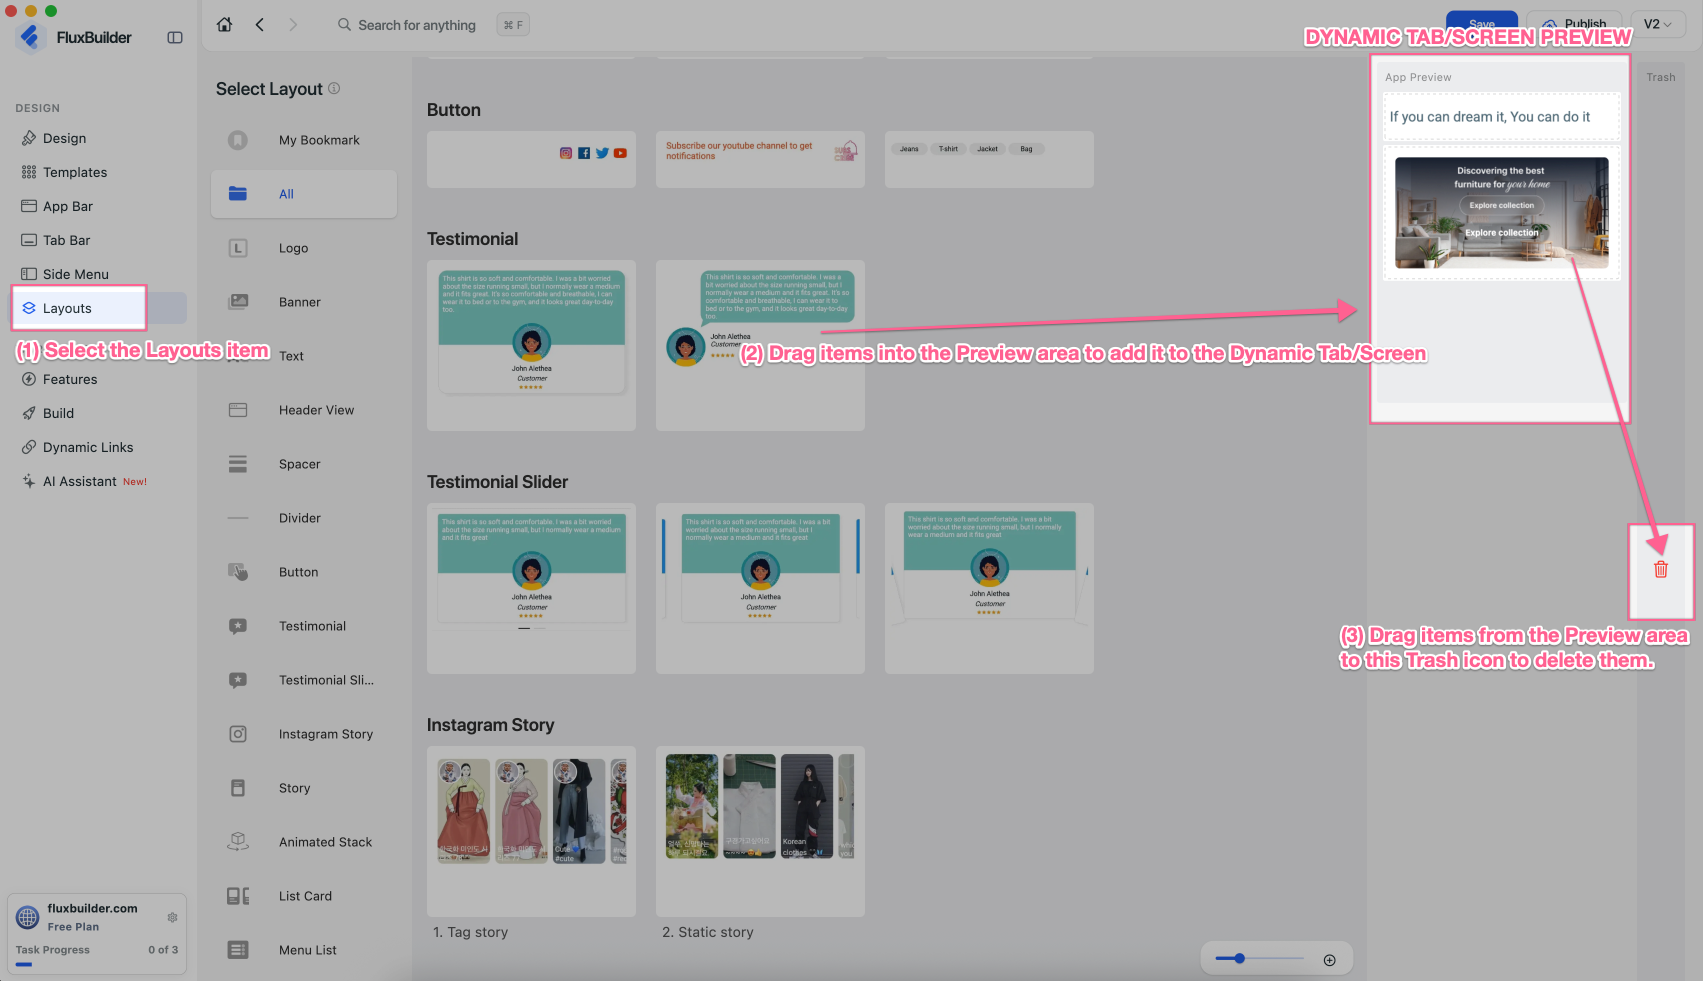Viewport: 1703px width, 981px height.
Task: Click the Header View category icon
Action: tap(238, 410)
